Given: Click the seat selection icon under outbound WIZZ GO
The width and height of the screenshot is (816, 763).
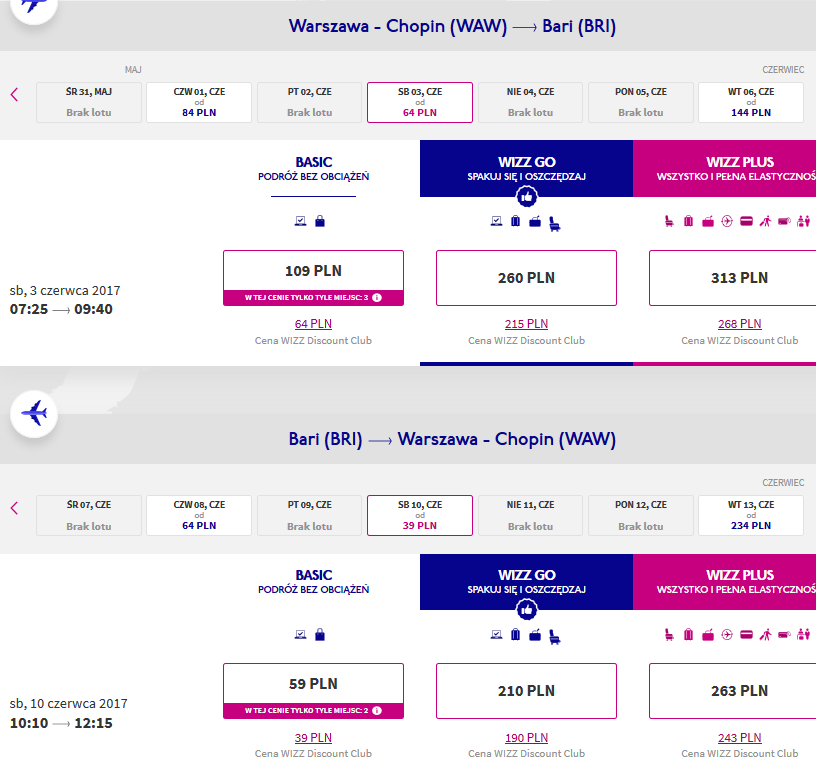Looking at the screenshot, I should click(555, 224).
